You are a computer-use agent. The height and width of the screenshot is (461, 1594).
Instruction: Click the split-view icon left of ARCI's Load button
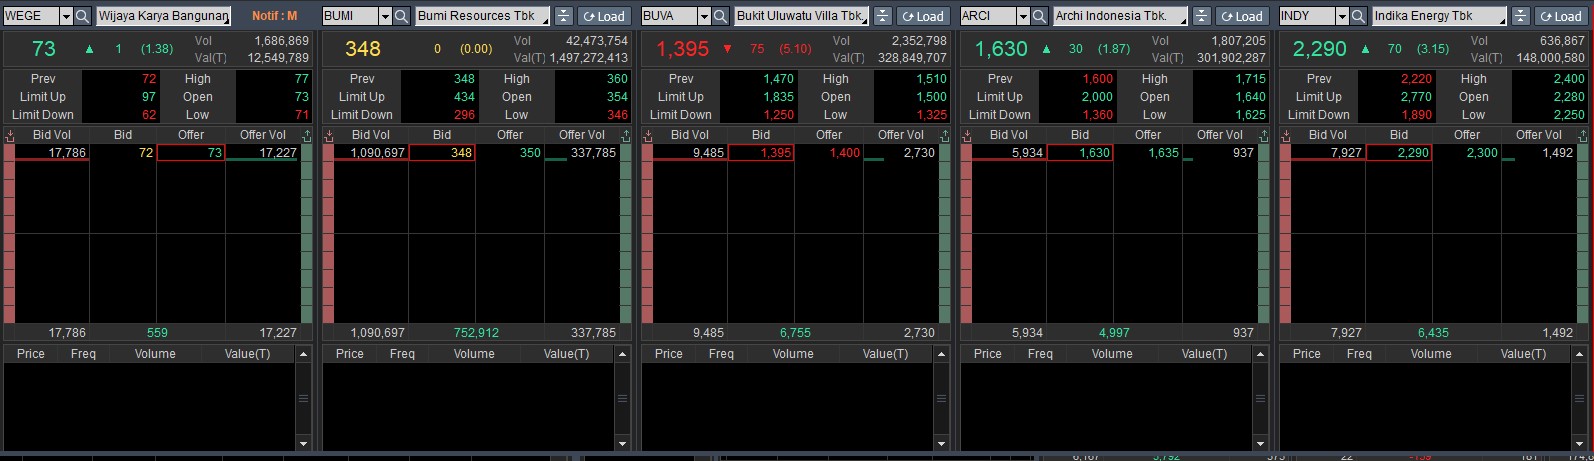[1201, 16]
